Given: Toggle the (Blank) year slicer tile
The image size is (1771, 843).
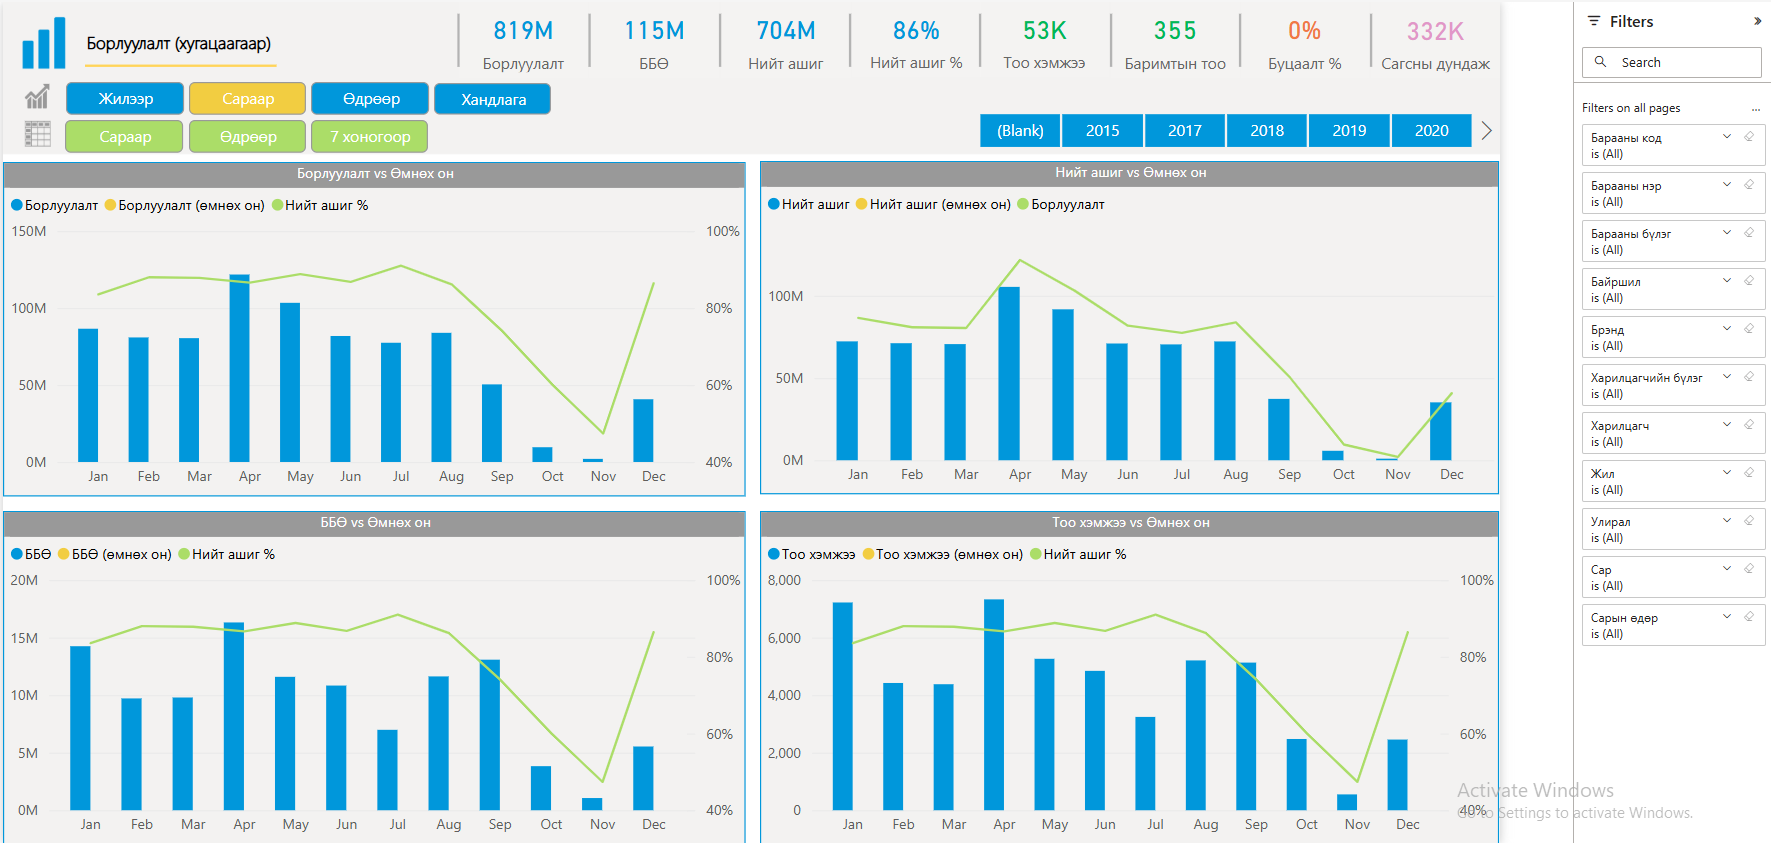Looking at the screenshot, I should click(1020, 131).
